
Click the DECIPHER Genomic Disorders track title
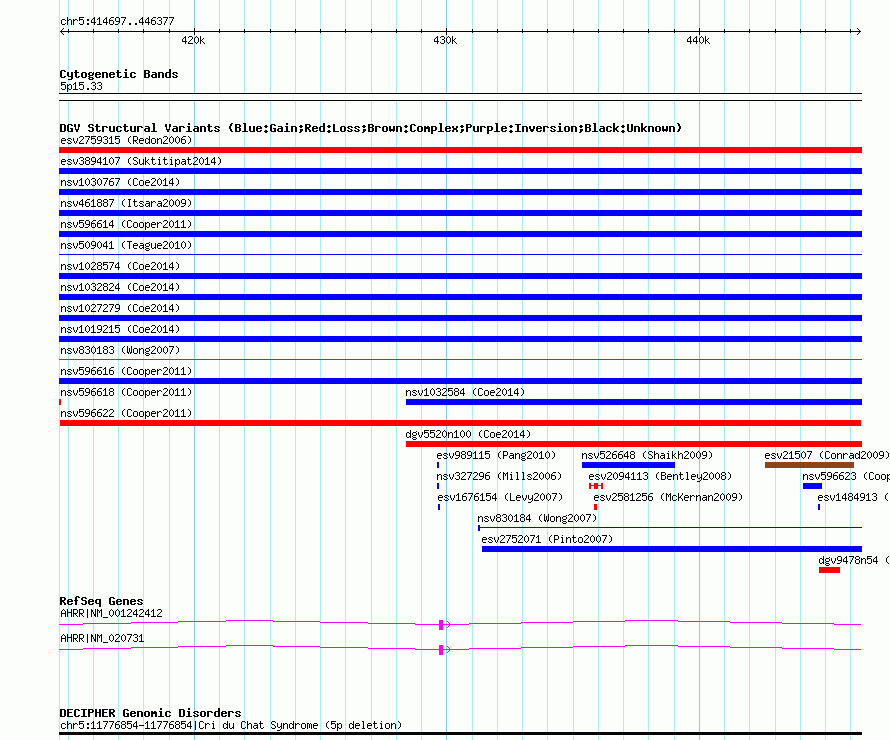click(150, 713)
